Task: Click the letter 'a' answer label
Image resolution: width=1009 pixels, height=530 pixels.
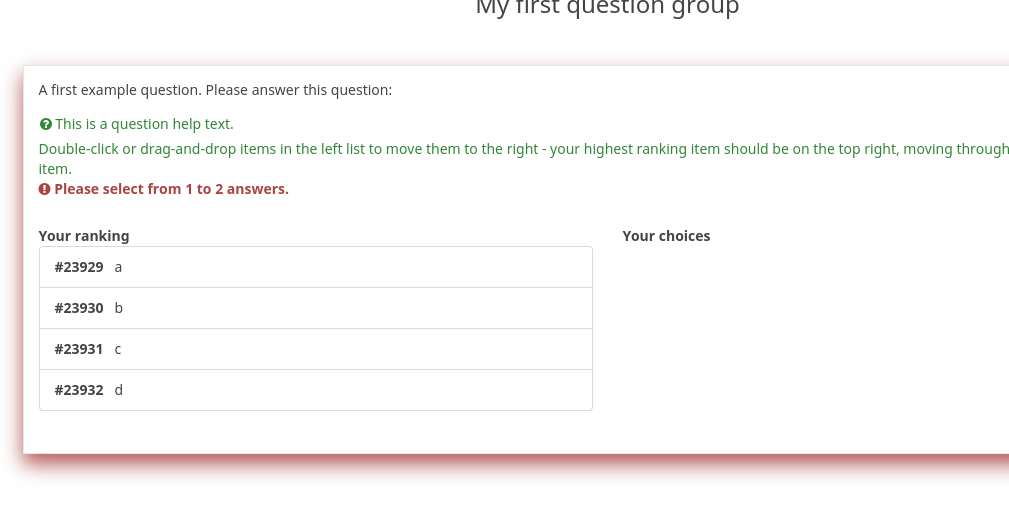Action: pos(118,267)
